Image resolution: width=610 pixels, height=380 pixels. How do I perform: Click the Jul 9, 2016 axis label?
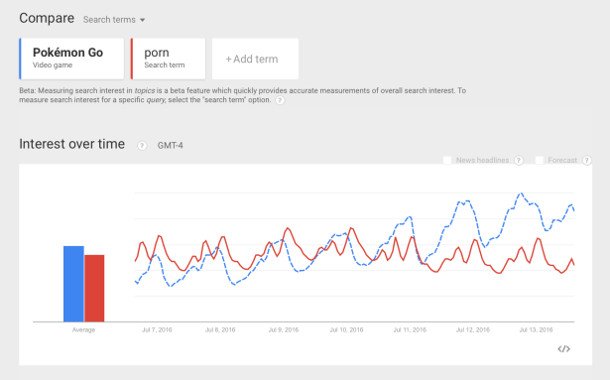tap(284, 330)
